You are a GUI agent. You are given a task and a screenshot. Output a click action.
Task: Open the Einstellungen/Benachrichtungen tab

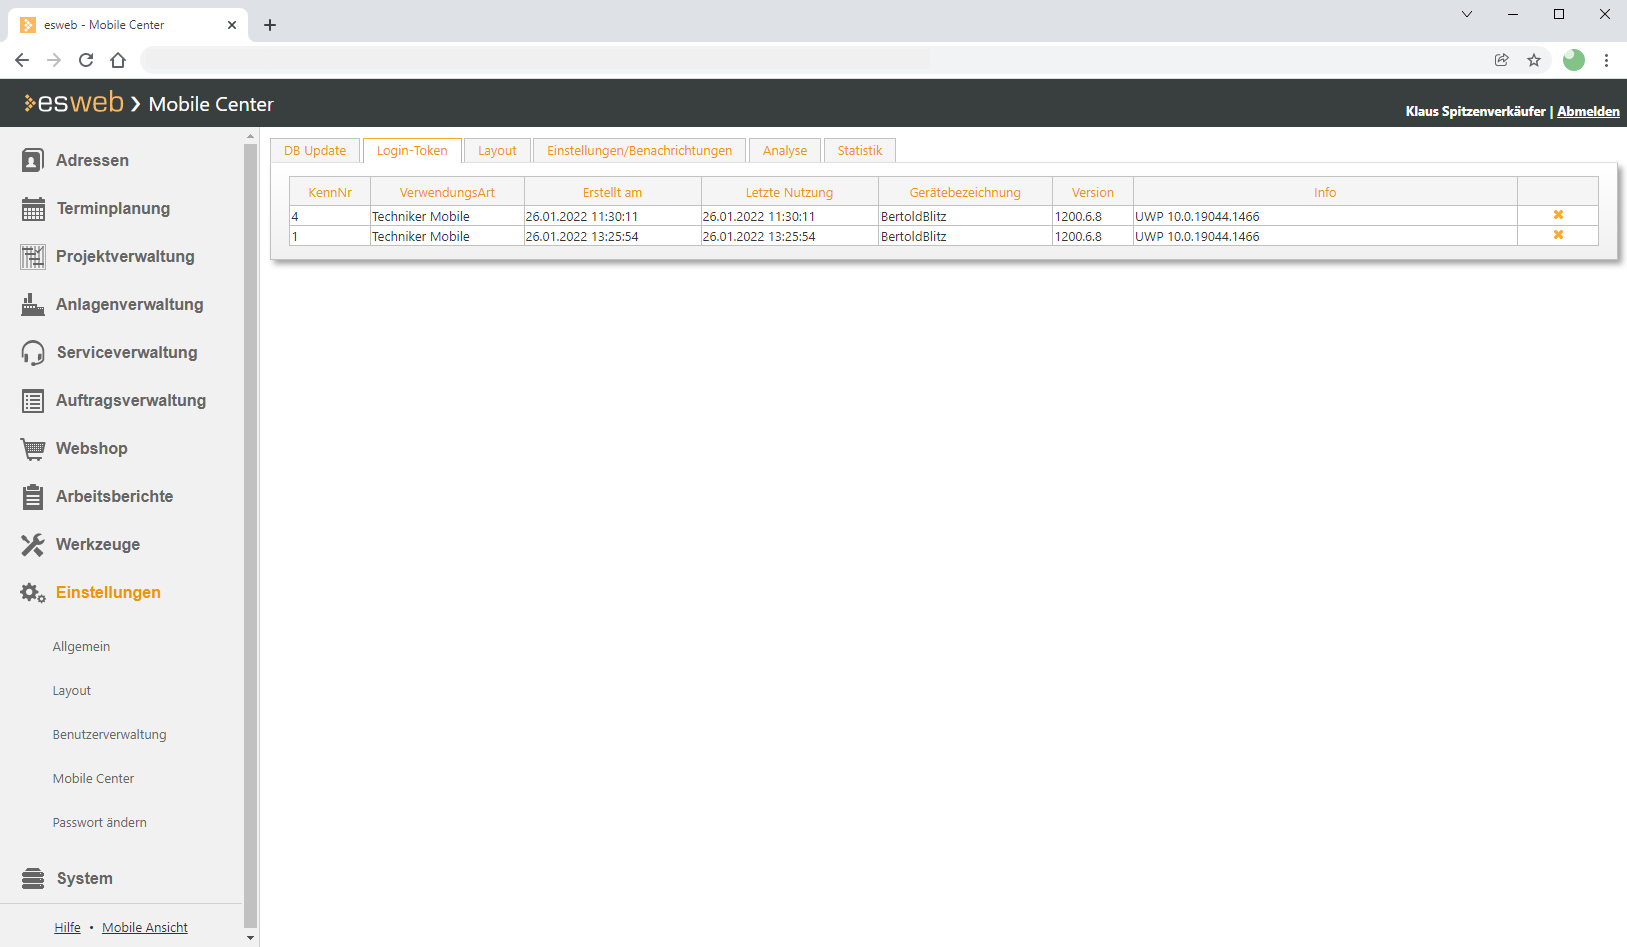pyautogui.click(x=639, y=151)
